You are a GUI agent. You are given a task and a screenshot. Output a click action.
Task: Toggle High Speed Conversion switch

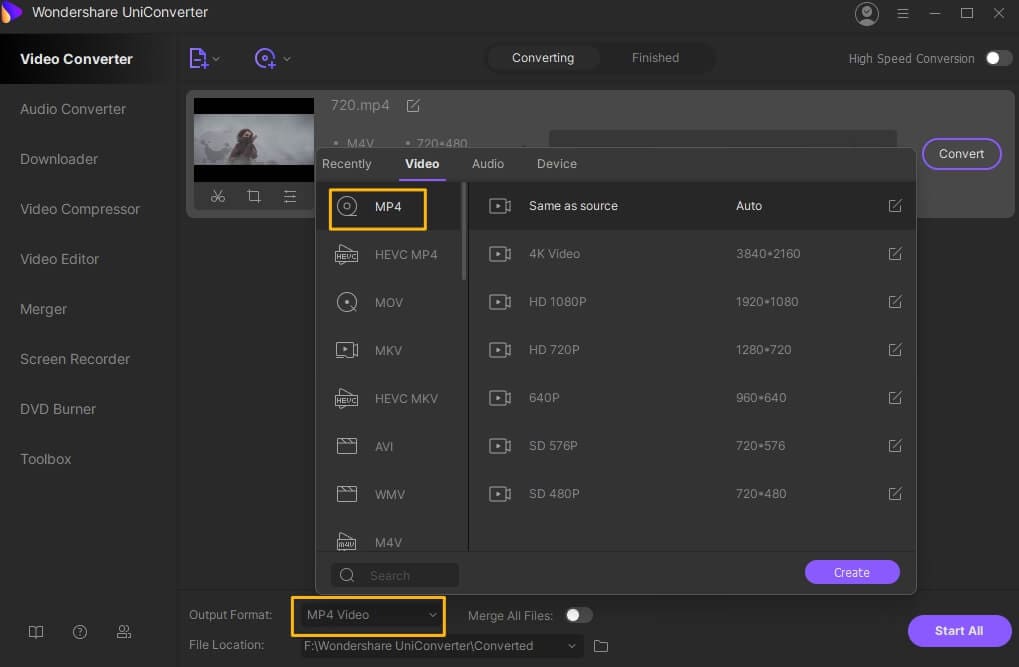(x=998, y=59)
